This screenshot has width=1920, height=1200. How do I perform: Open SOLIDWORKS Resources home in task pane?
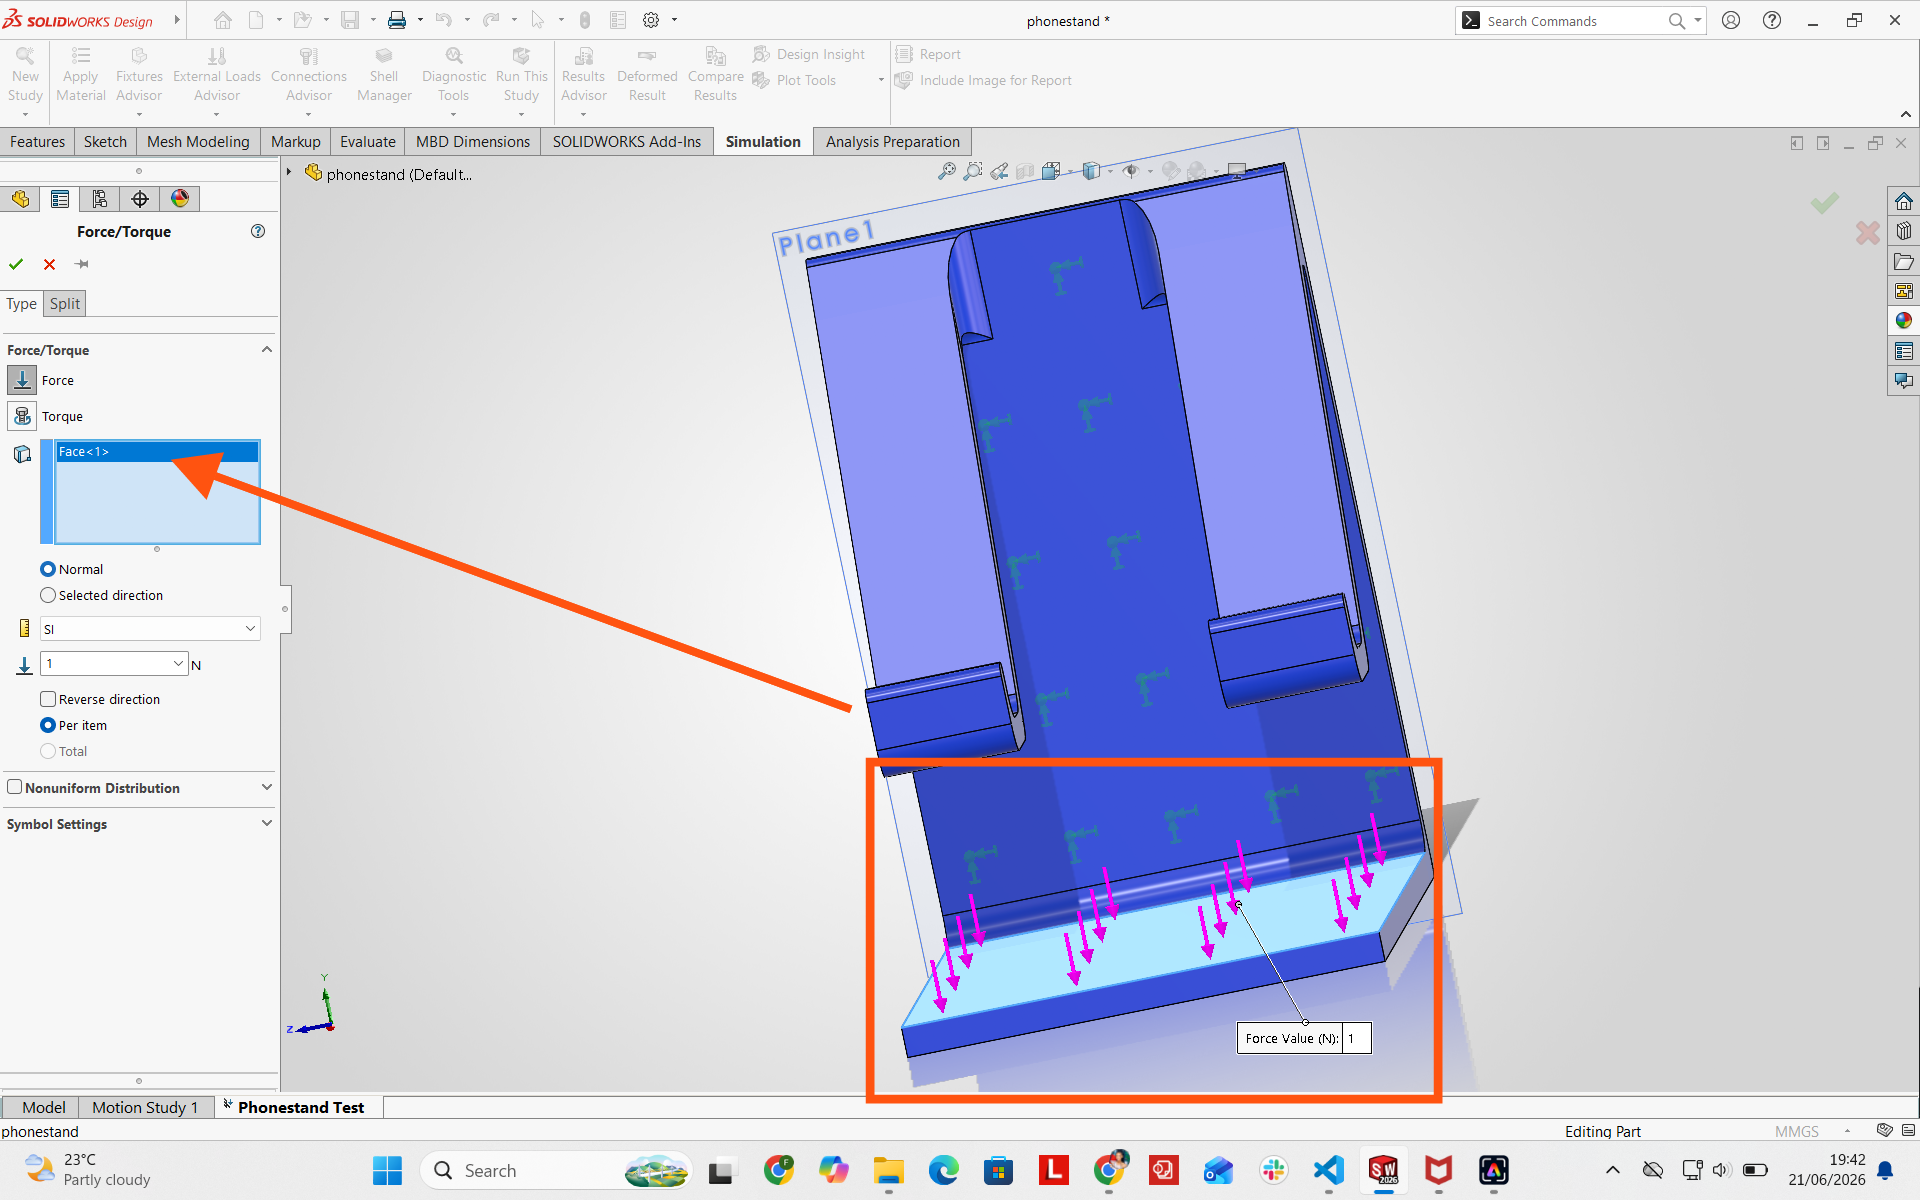(x=1904, y=201)
